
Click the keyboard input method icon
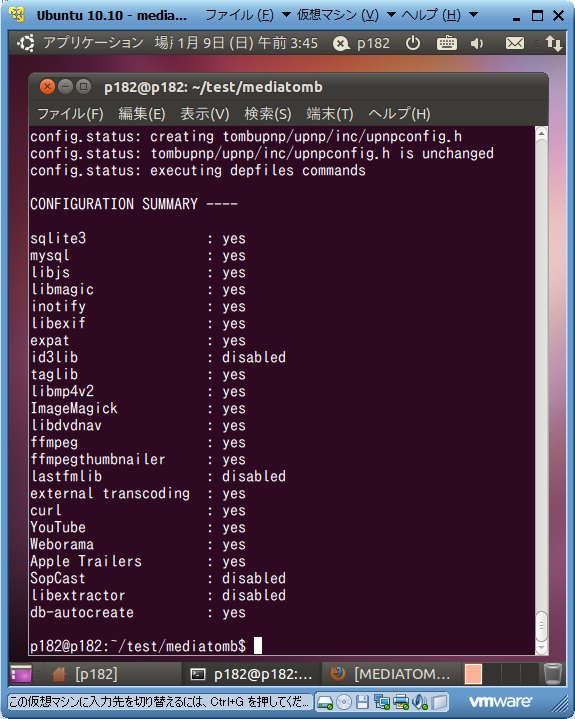(446, 43)
